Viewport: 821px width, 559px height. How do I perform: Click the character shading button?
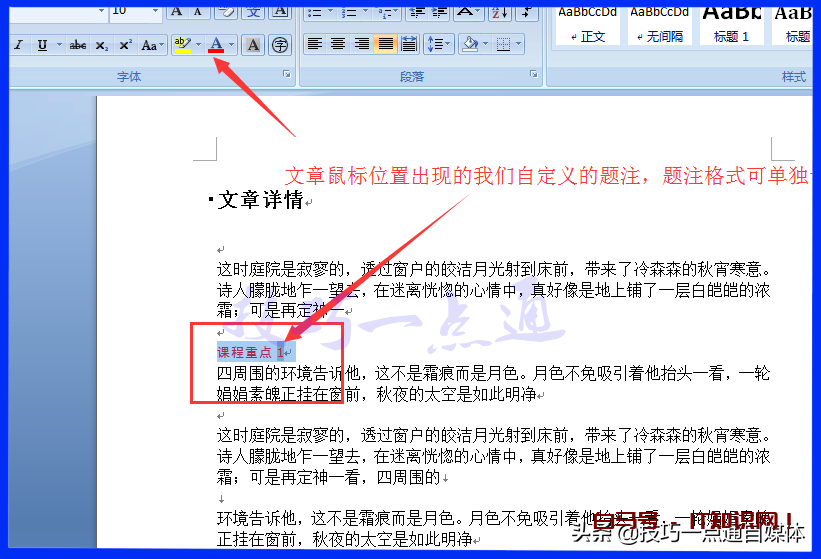click(254, 45)
